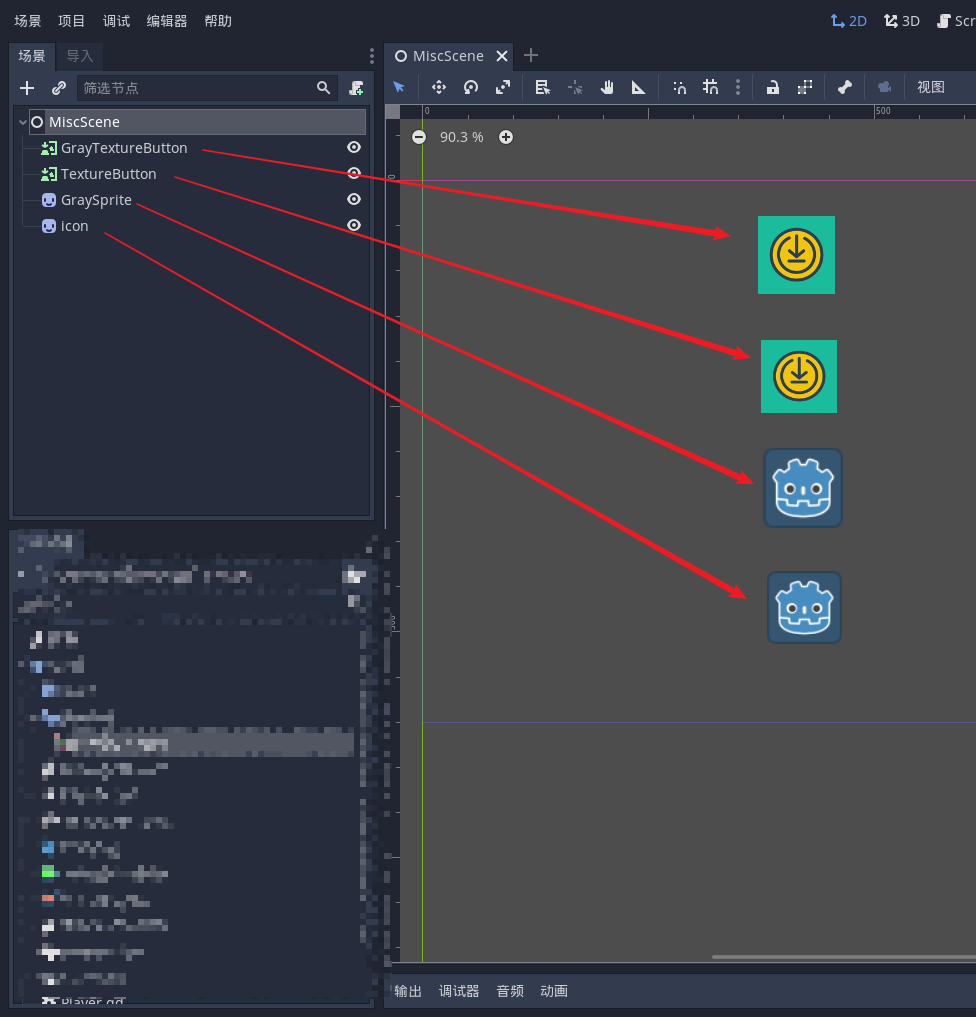
Task: Select the icon sprite node in tree
Action: 75,226
